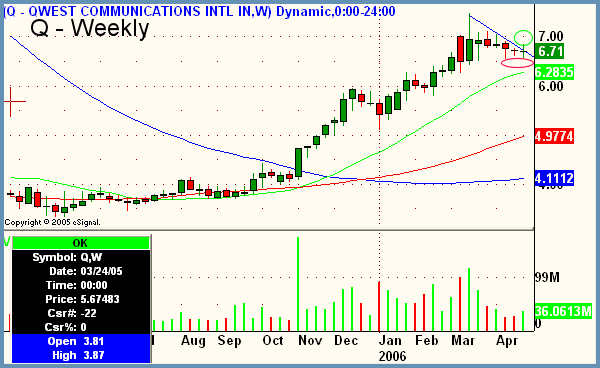Click the Aug label on time axis
This screenshot has width=600, height=368.
pos(193,340)
